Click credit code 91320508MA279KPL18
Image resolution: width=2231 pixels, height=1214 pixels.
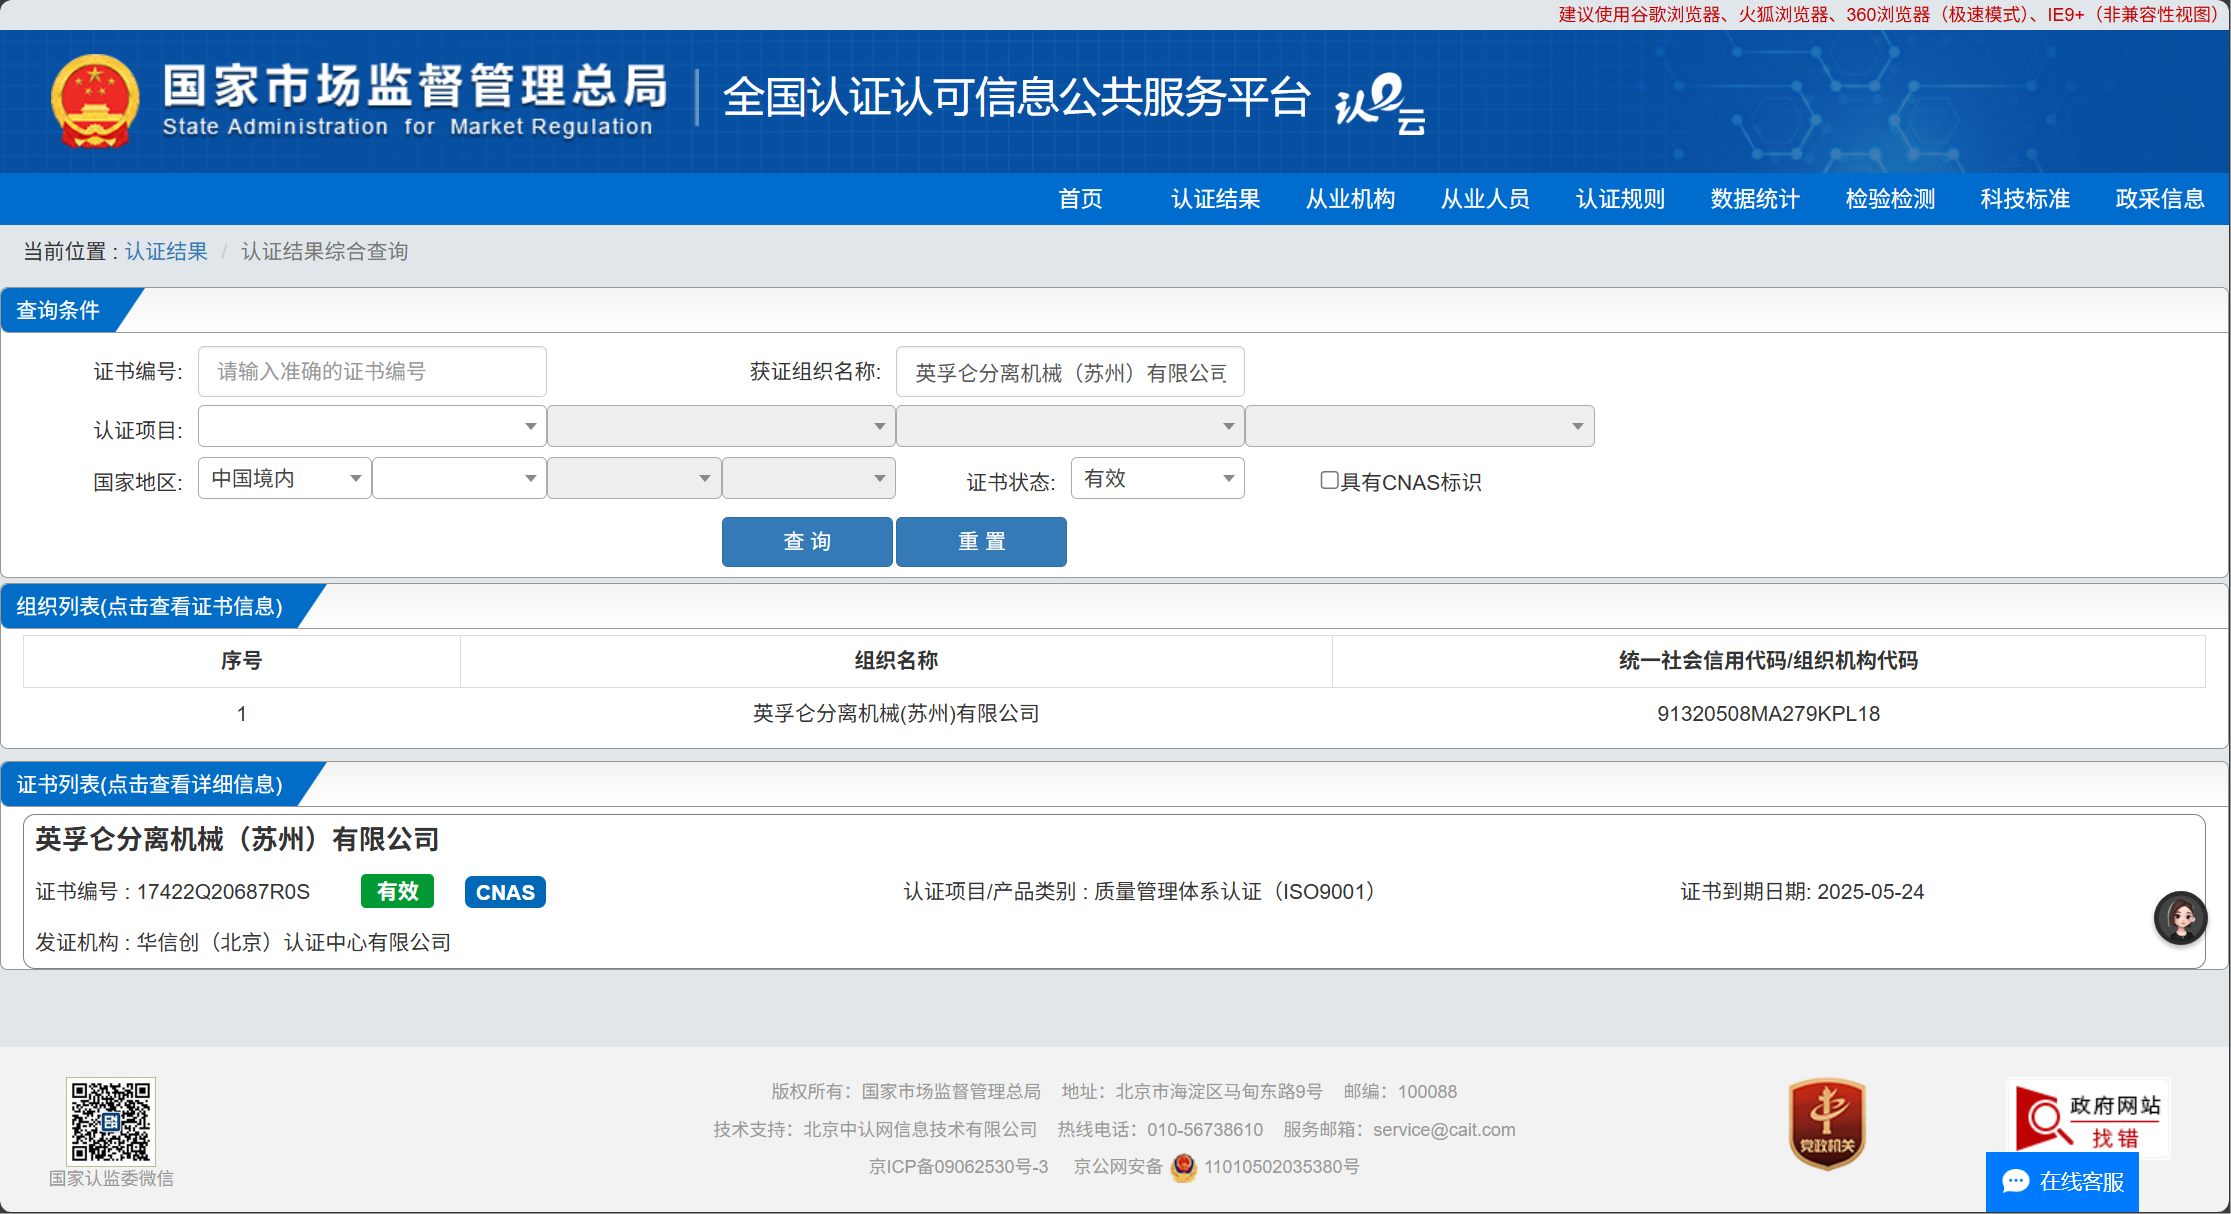click(x=1768, y=714)
